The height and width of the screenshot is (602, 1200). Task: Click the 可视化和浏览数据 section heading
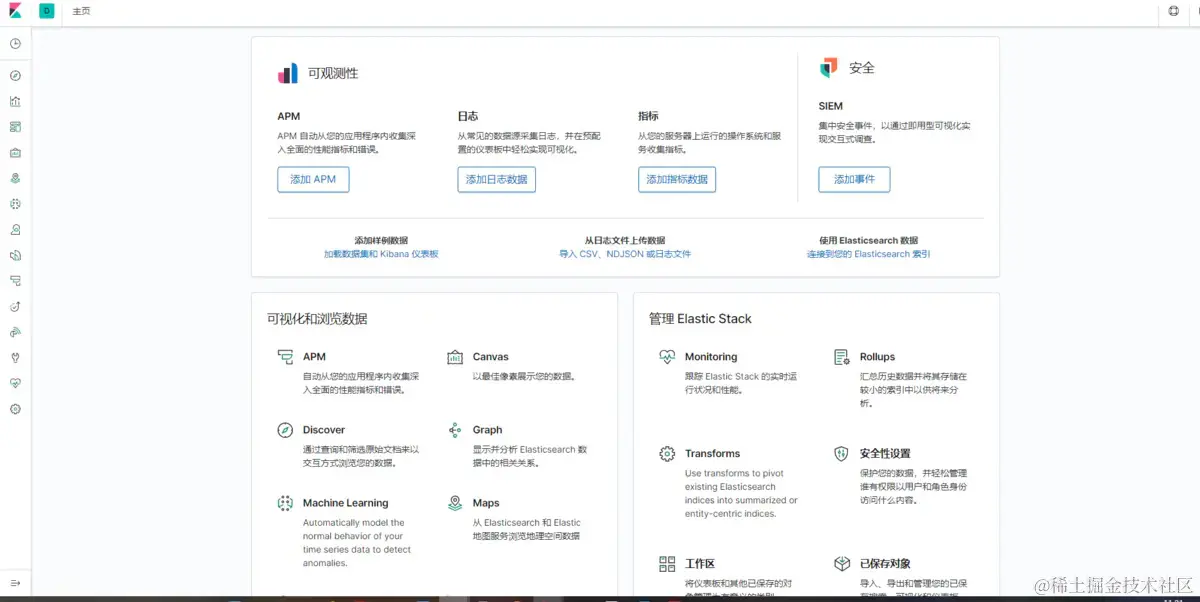point(317,319)
